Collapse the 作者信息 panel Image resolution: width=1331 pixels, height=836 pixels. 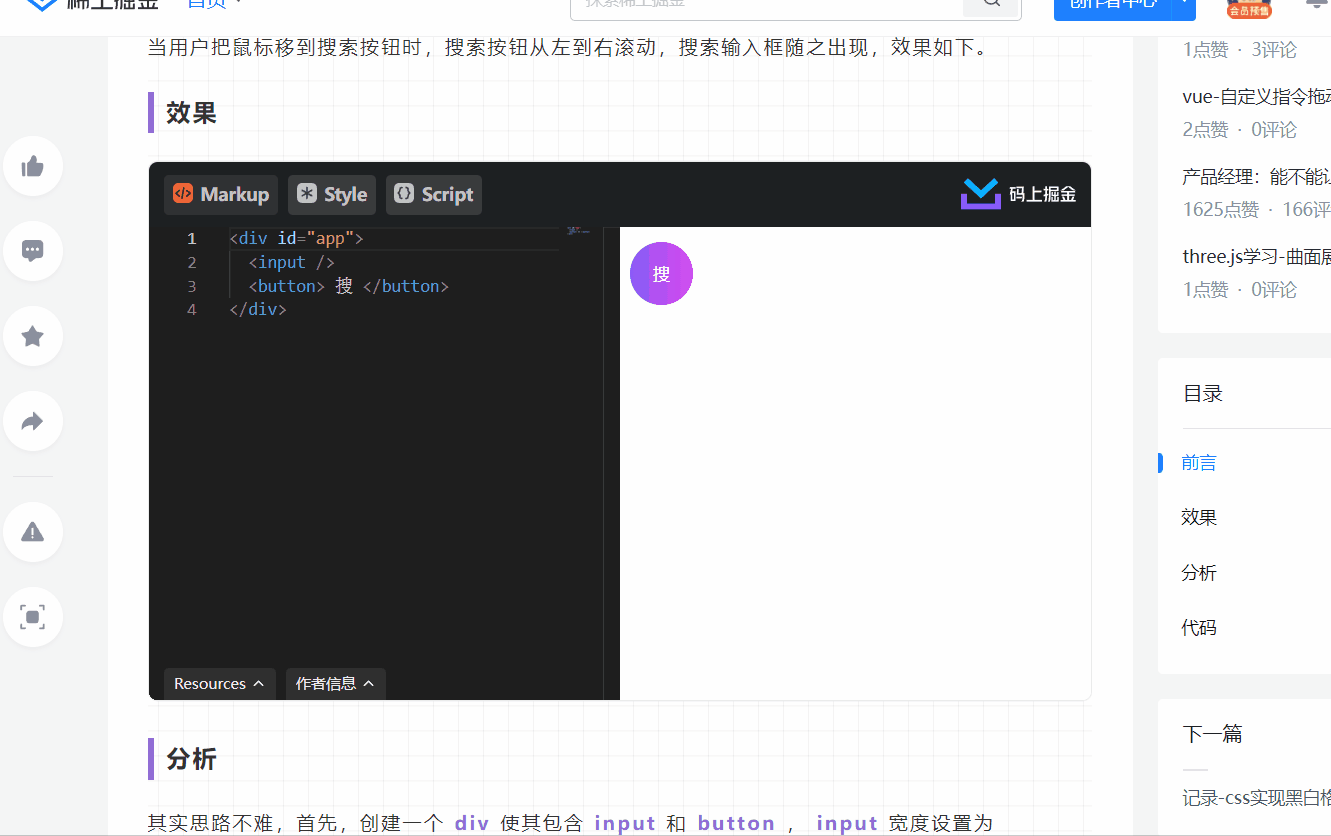pos(335,683)
